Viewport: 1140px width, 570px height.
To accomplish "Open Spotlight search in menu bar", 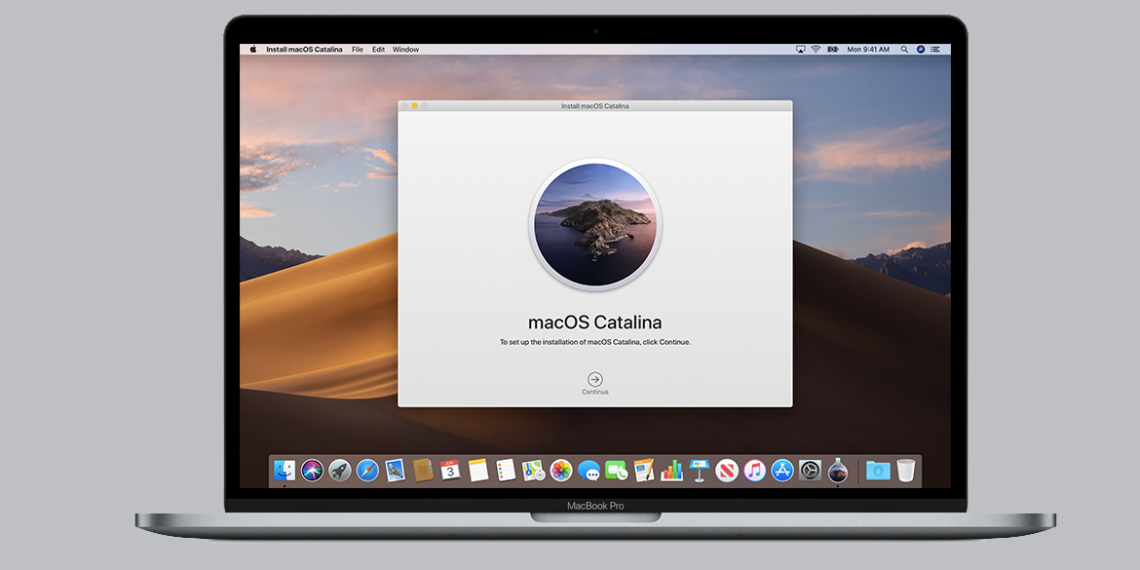I will coord(905,49).
